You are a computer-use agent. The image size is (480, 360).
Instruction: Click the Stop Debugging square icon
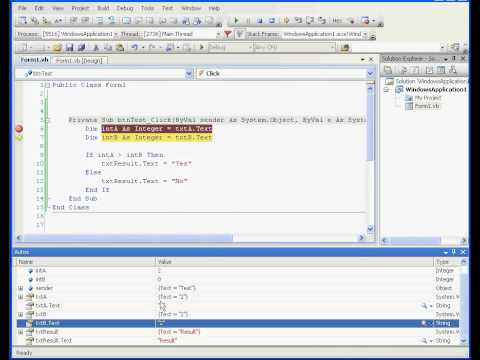260,21
